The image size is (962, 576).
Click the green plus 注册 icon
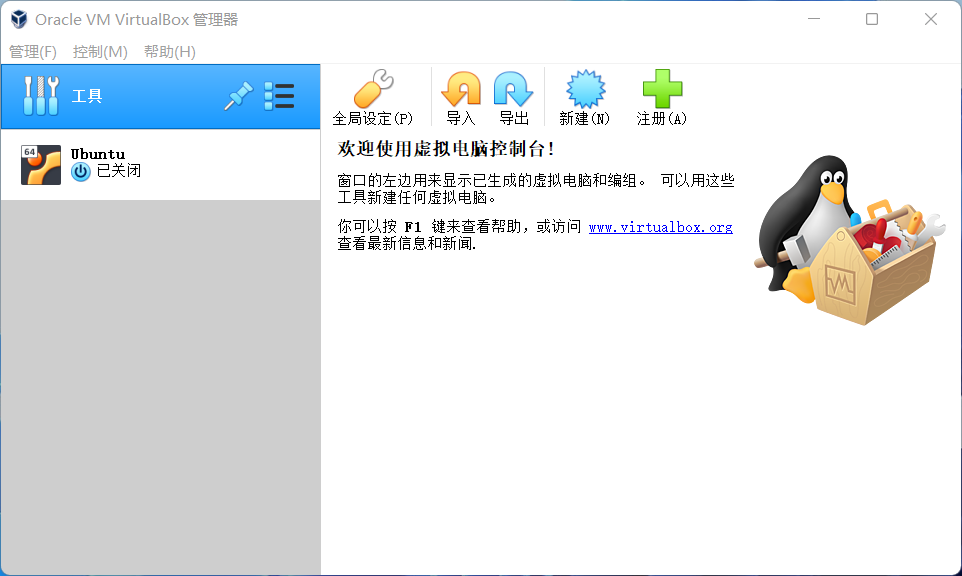coord(662,90)
